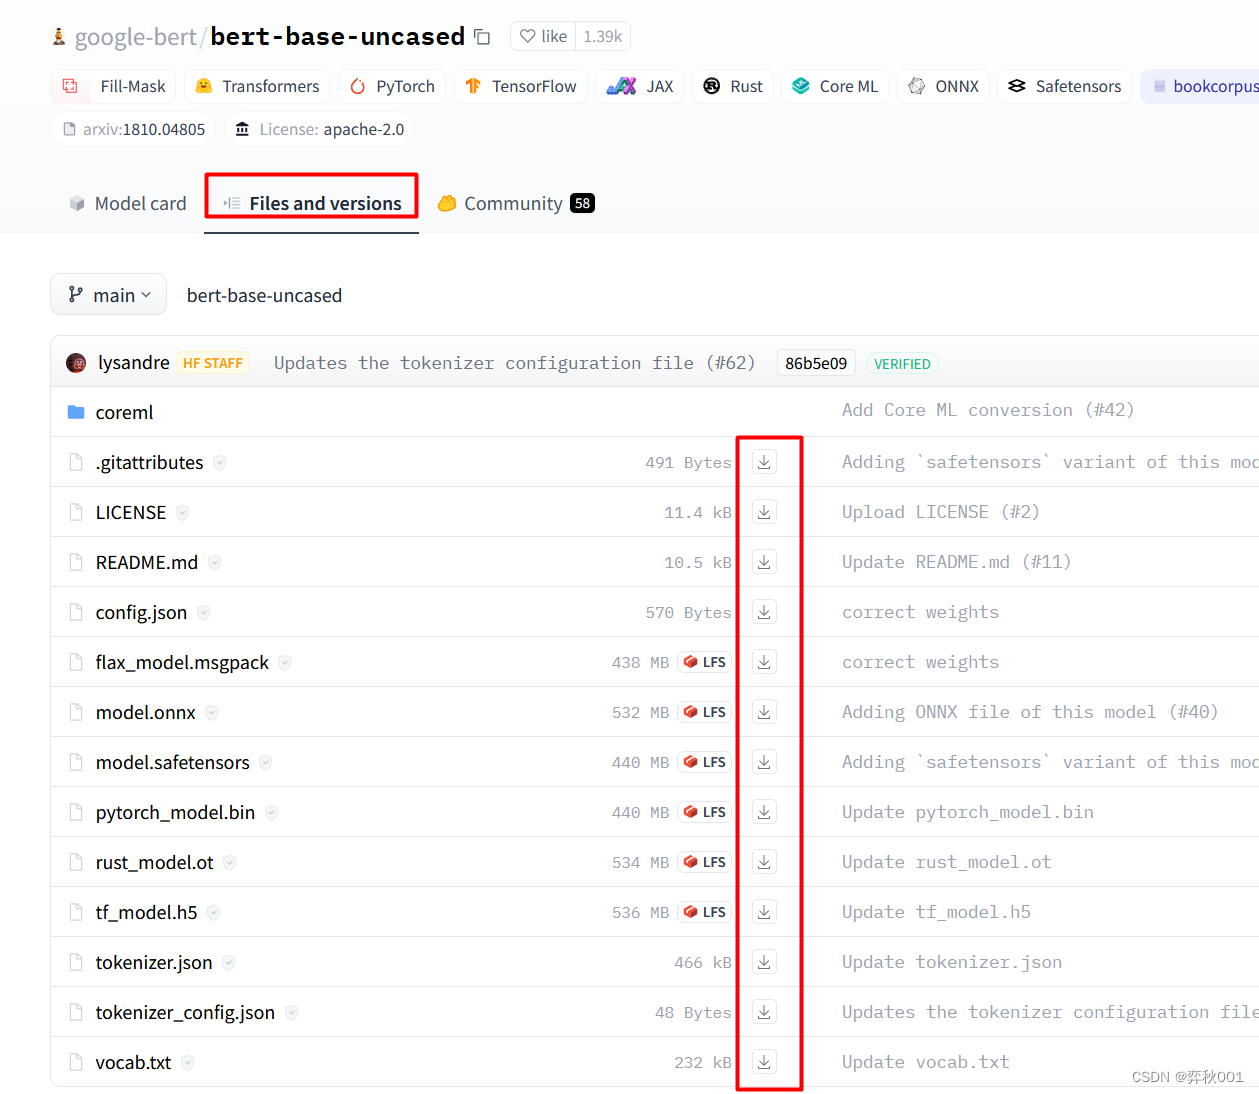Open 'Update rust_model.ot' commit message
Viewport: 1259px width, 1094px height.
(x=947, y=862)
